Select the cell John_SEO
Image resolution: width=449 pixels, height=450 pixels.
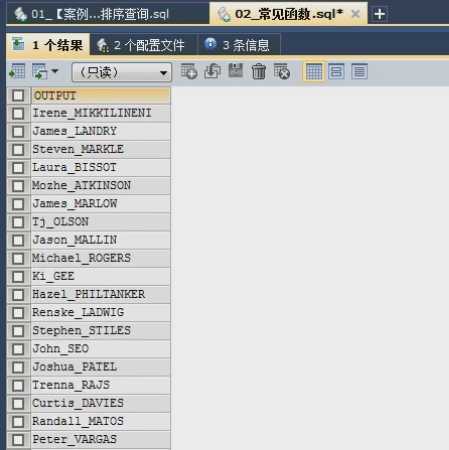click(x=101, y=349)
